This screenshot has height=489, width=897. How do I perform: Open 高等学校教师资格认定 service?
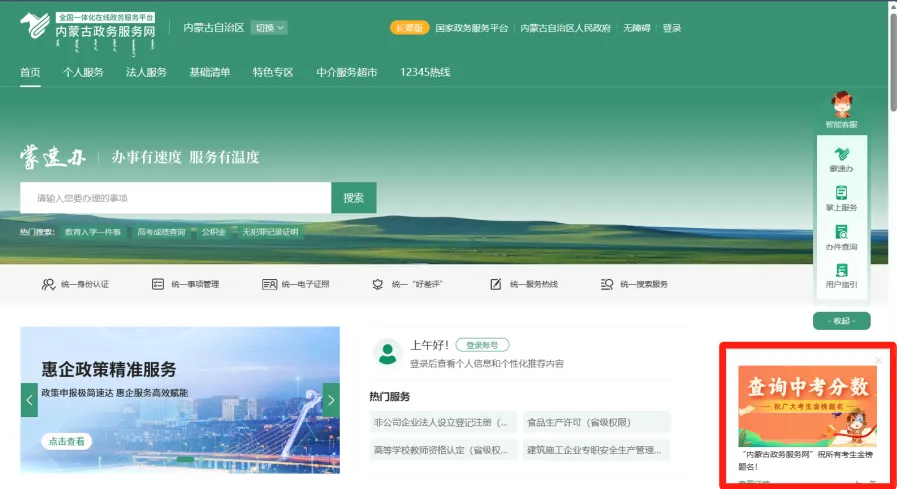tap(443, 450)
